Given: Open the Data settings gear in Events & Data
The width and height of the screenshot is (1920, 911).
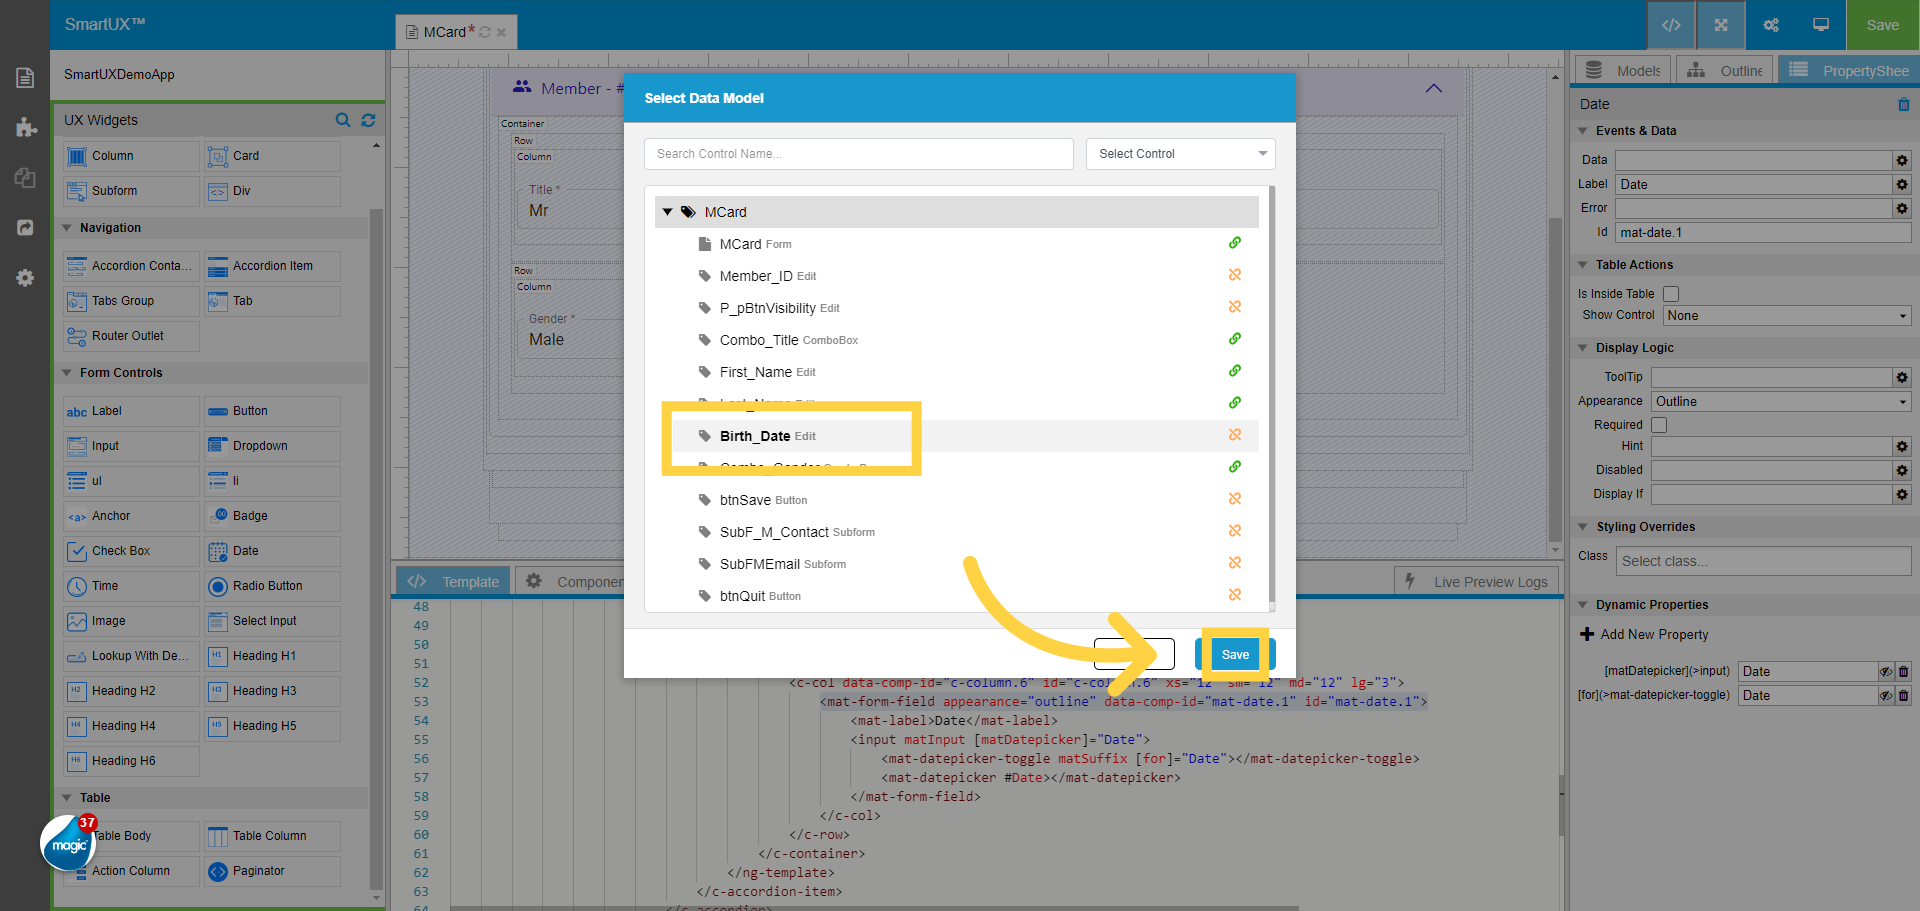Looking at the screenshot, I should [x=1902, y=160].
